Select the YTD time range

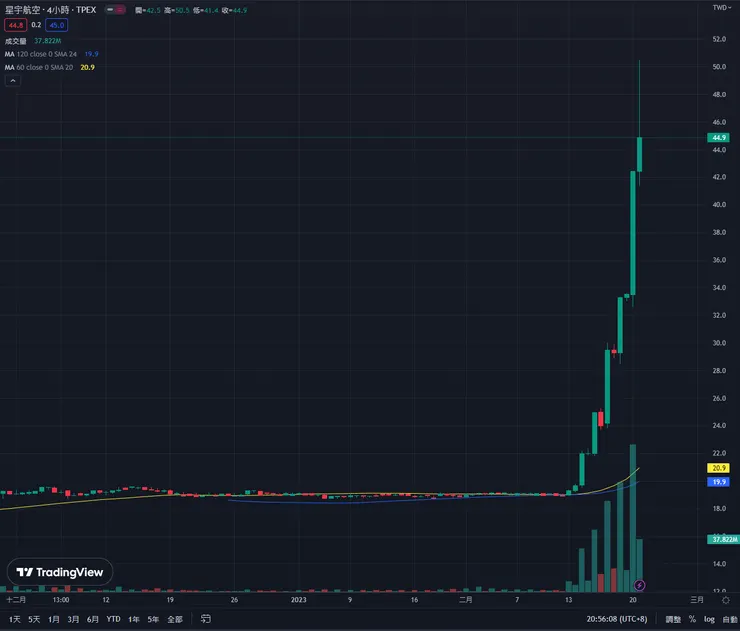pos(113,619)
